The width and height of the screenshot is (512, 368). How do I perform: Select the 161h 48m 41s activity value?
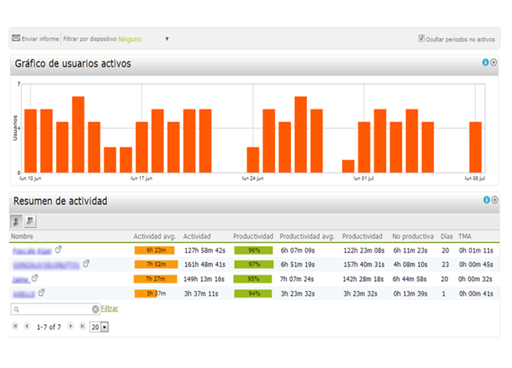tap(205, 265)
